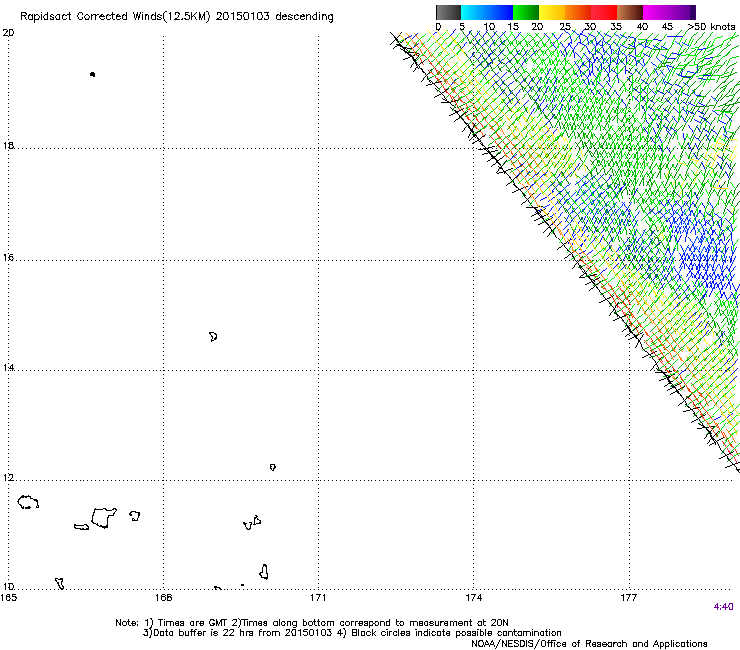Click the magenta 40-45 knots color swatch
This screenshot has width=740, height=650.
coord(656,12)
